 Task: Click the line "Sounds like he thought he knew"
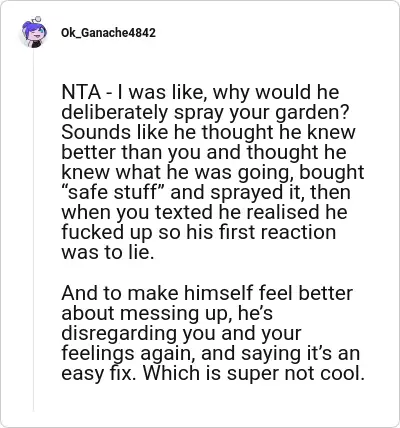click(208, 132)
